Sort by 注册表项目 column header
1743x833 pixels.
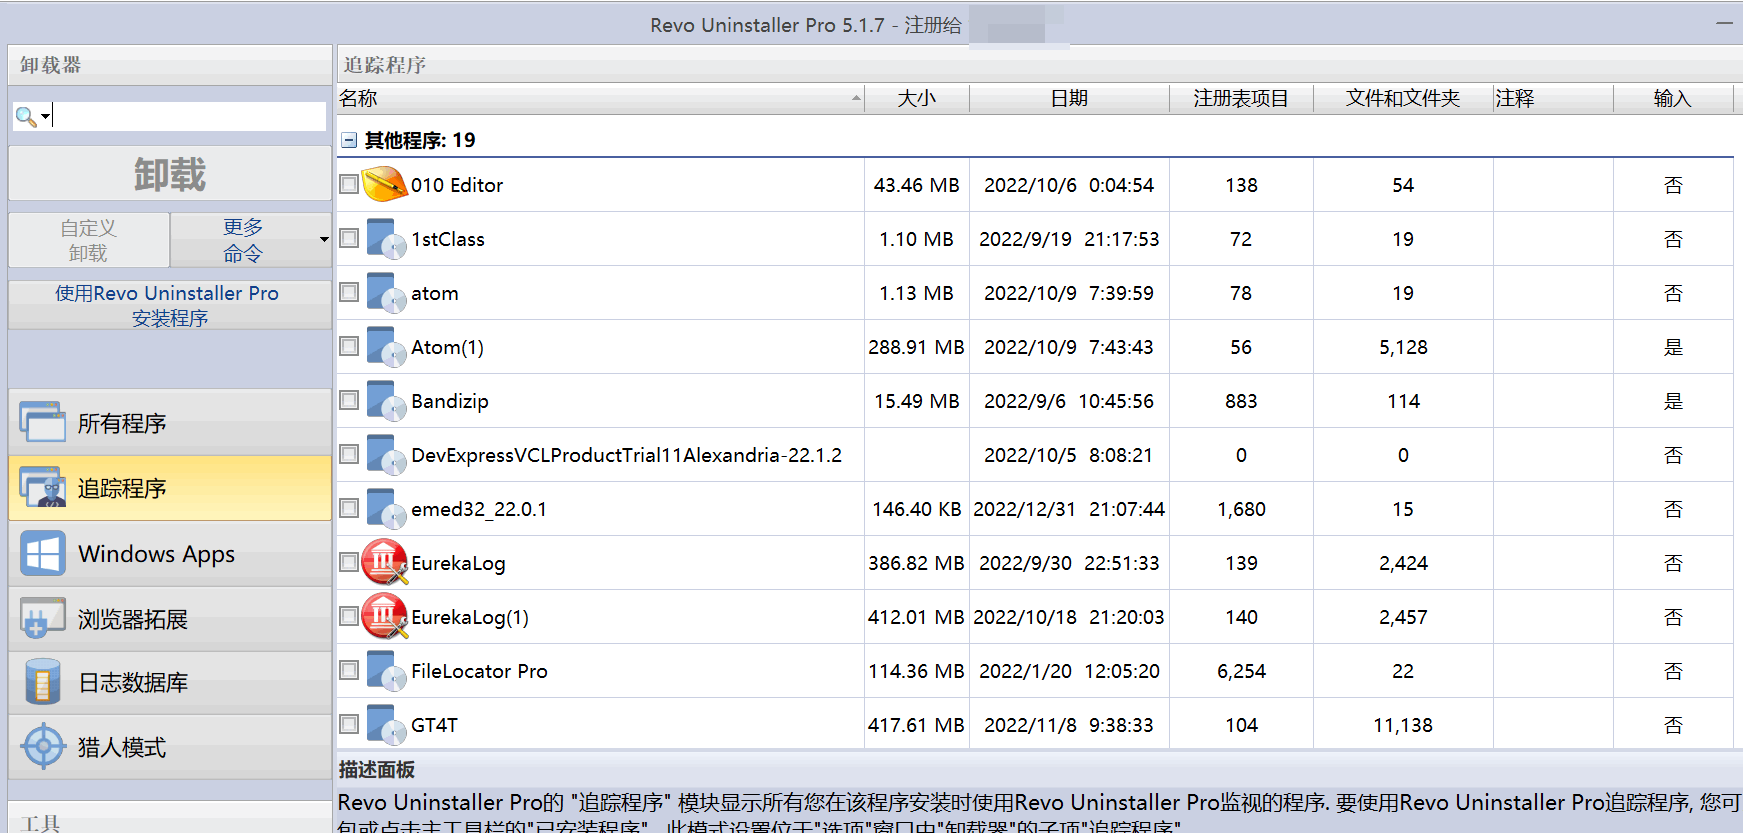[1241, 98]
